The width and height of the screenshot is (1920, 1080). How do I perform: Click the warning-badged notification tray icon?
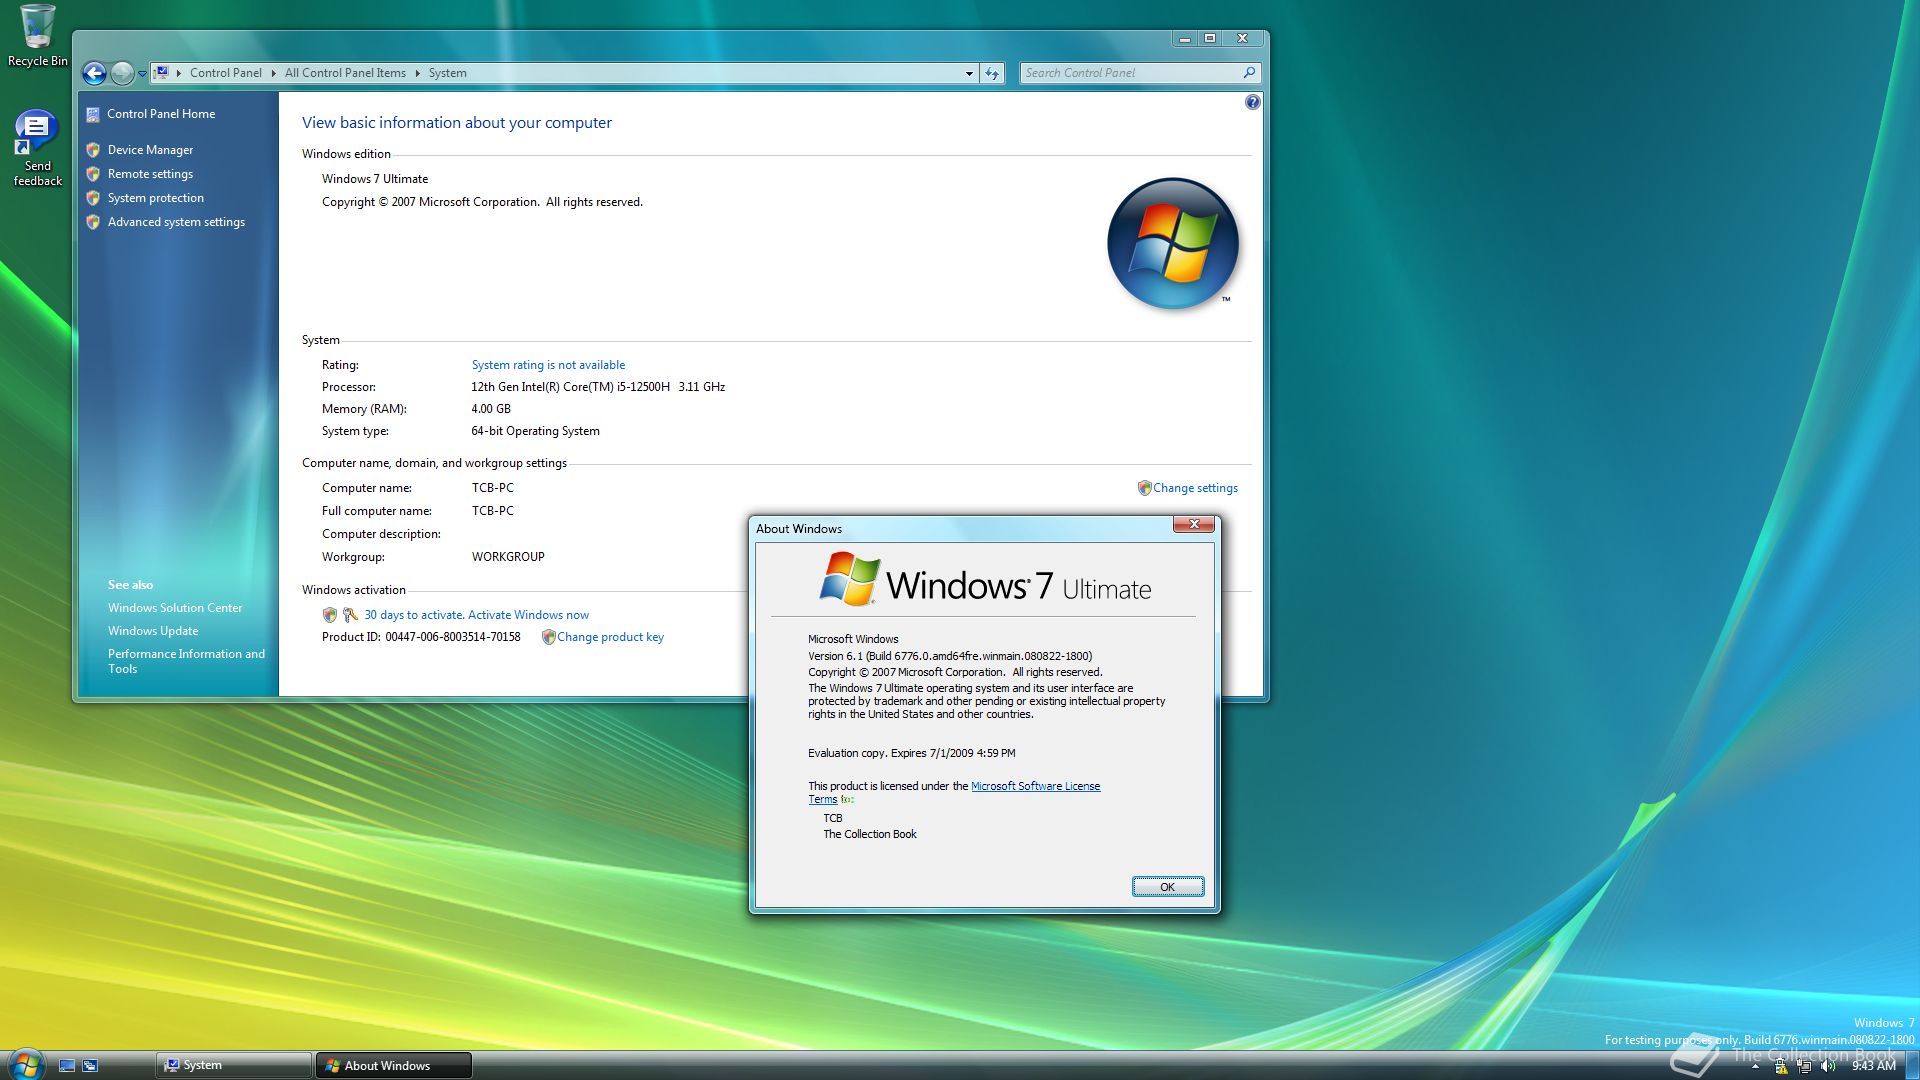[x=1780, y=1067]
